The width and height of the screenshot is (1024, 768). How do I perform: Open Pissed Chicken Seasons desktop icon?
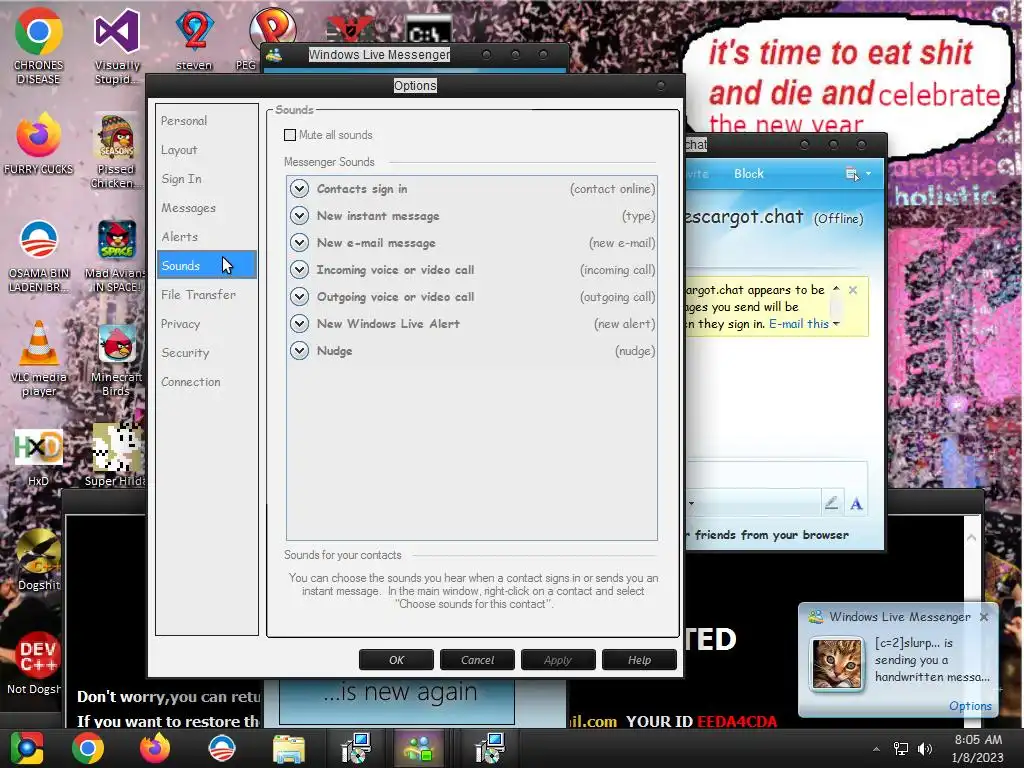(x=116, y=152)
